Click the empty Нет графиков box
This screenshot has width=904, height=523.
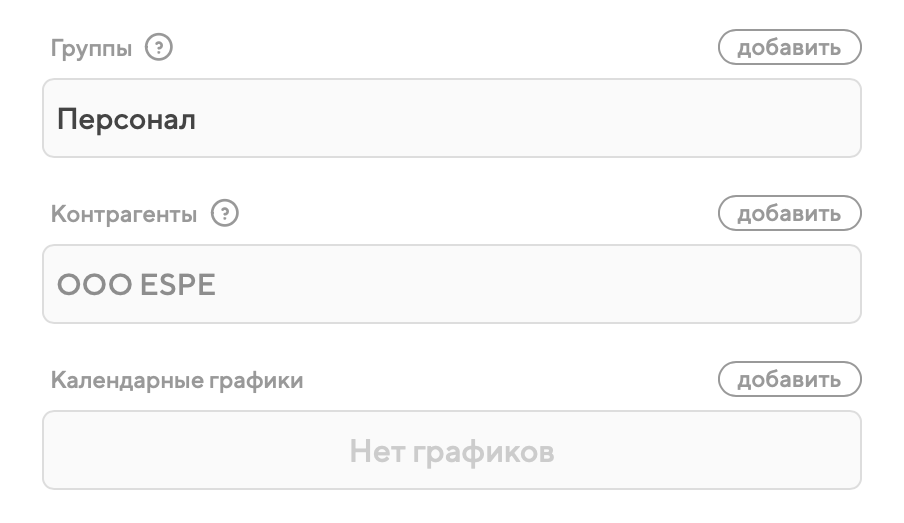pyautogui.click(x=451, y=450)
